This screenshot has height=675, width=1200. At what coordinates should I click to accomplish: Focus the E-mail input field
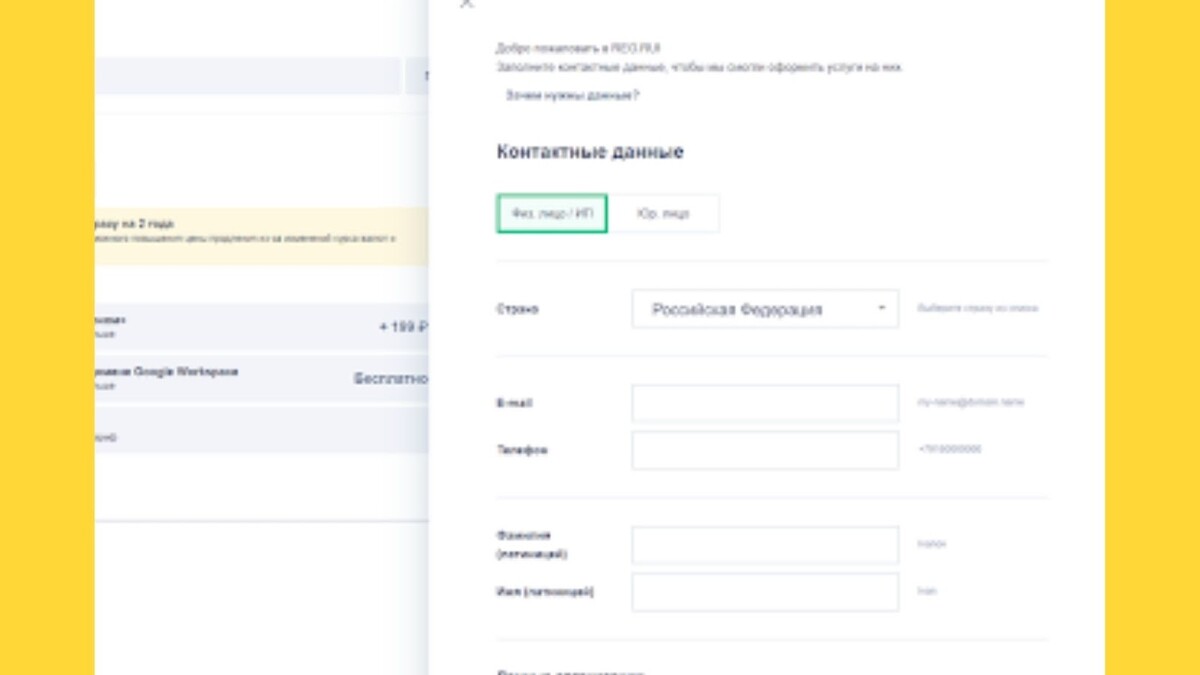[x=765, y=403]
